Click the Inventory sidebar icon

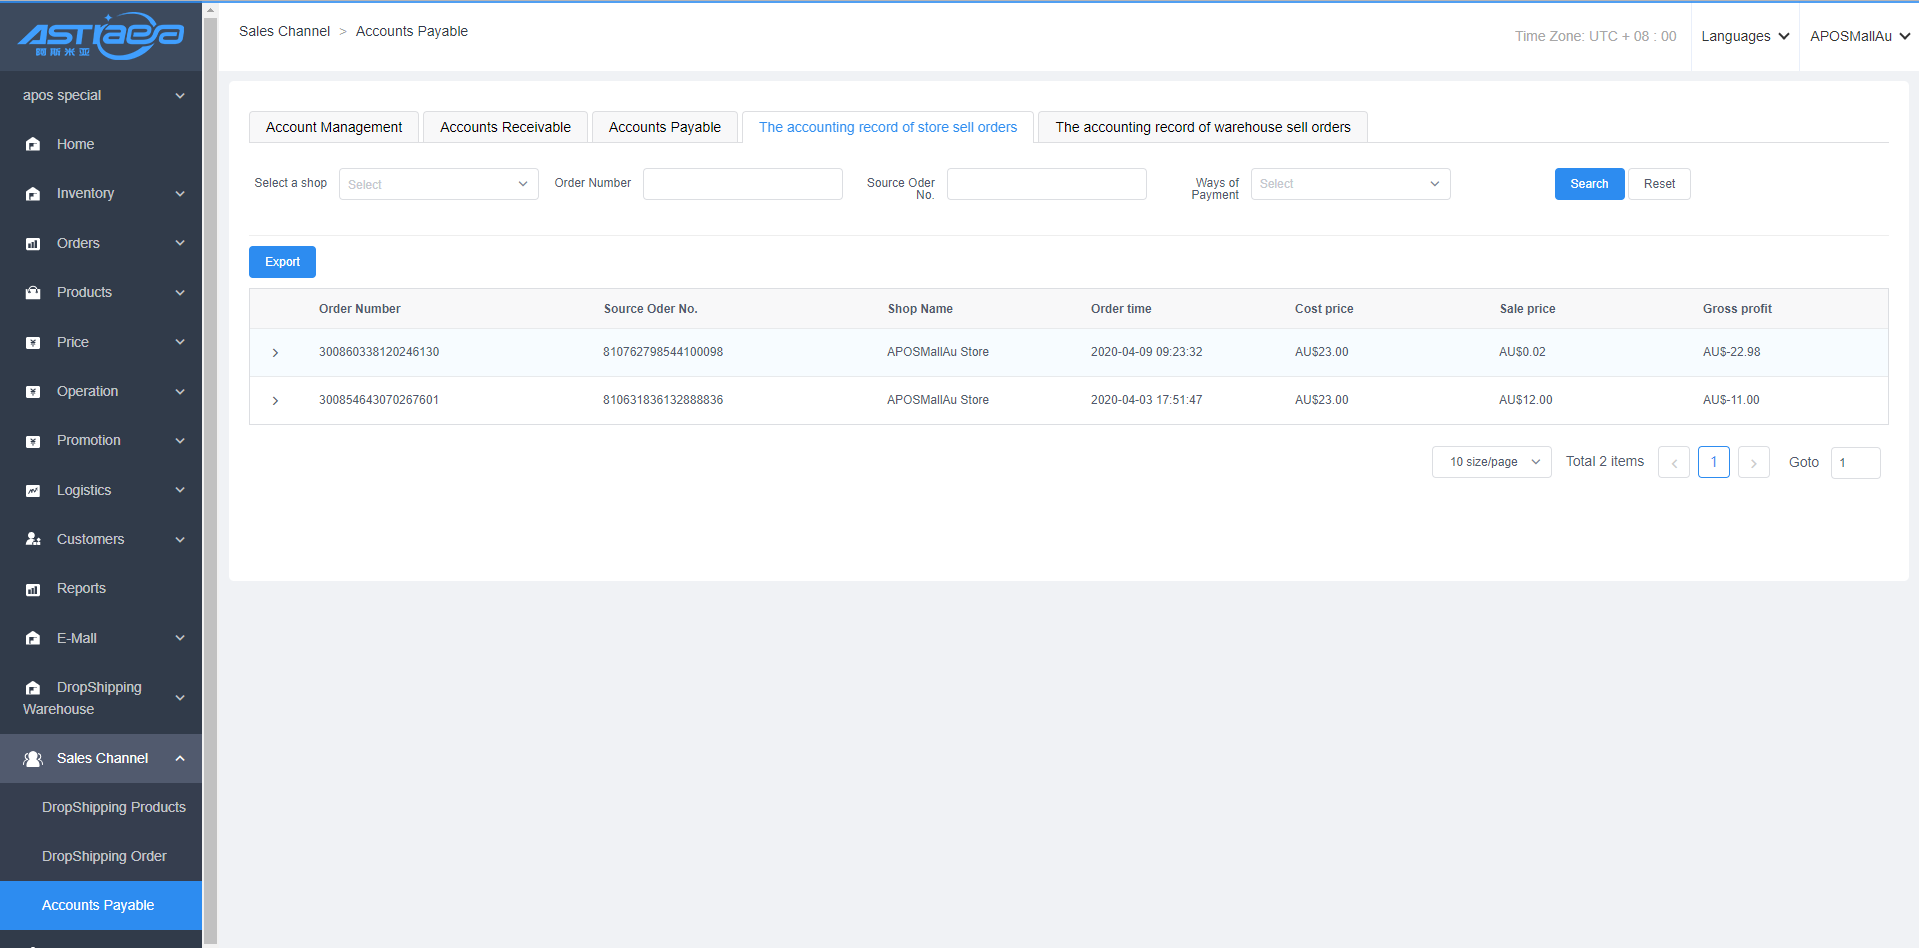coord(33,194)
